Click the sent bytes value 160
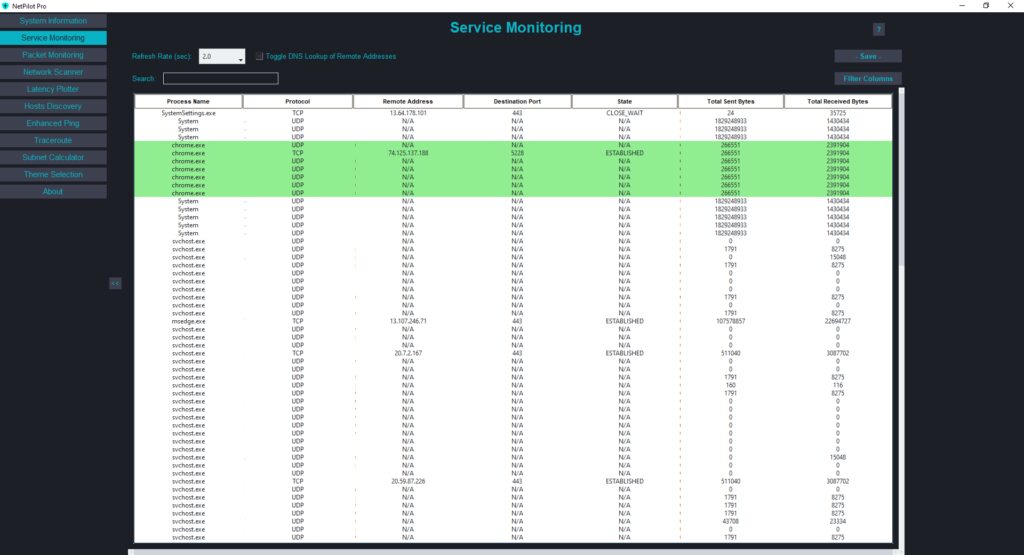Viewport: 1024px width, 555px height. (x=731, y=385)
